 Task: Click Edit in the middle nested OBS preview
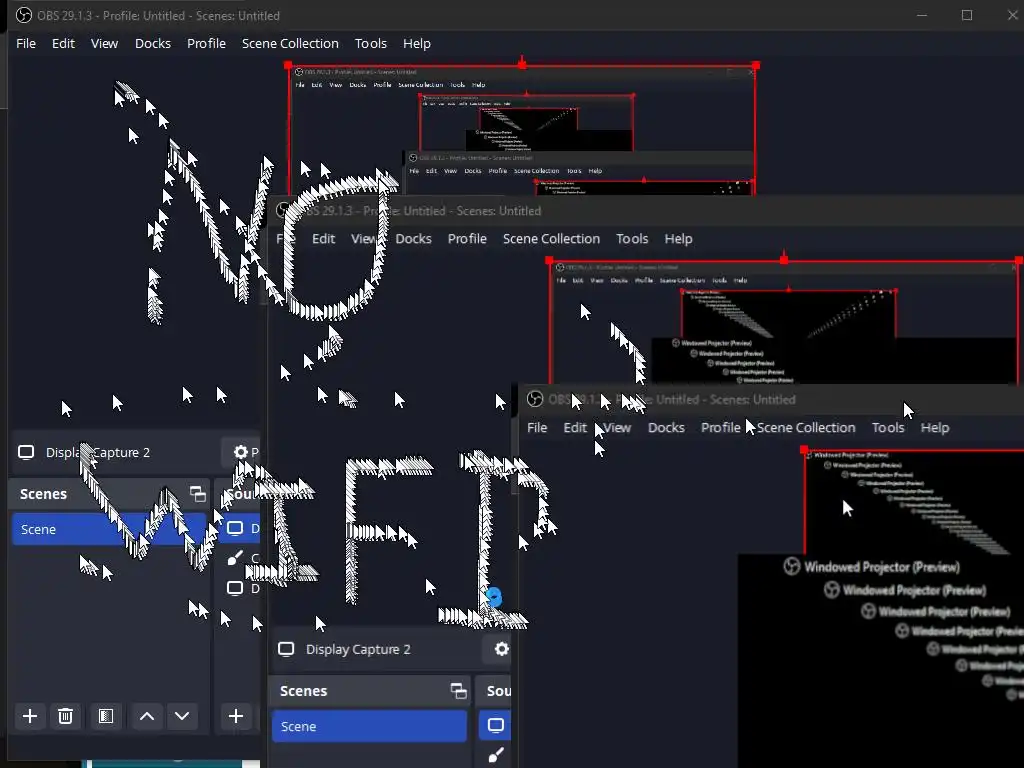[323, 238]
